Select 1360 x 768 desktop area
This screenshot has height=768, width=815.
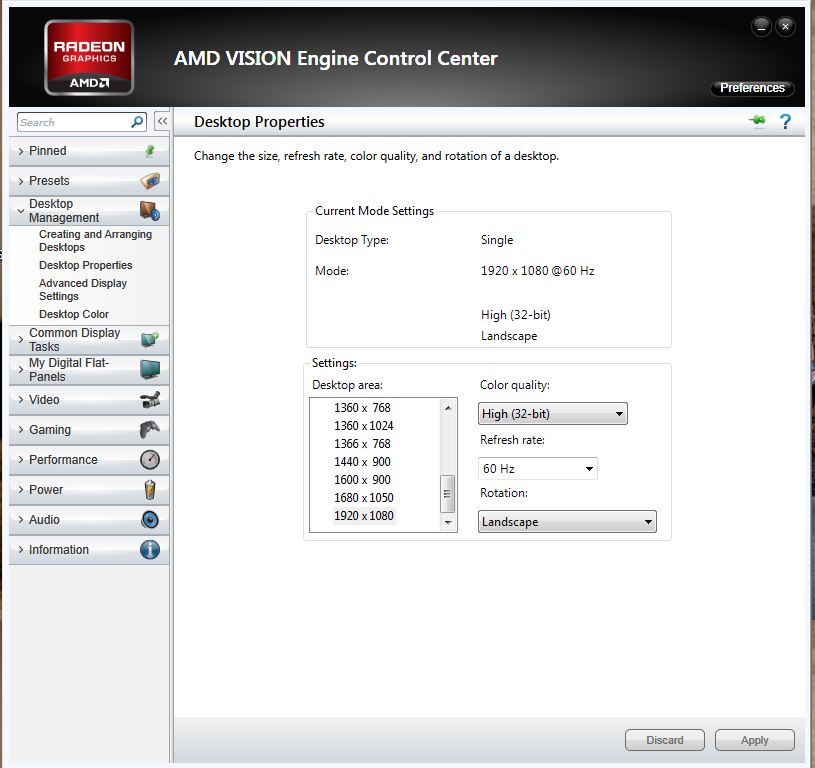[362, 408]
